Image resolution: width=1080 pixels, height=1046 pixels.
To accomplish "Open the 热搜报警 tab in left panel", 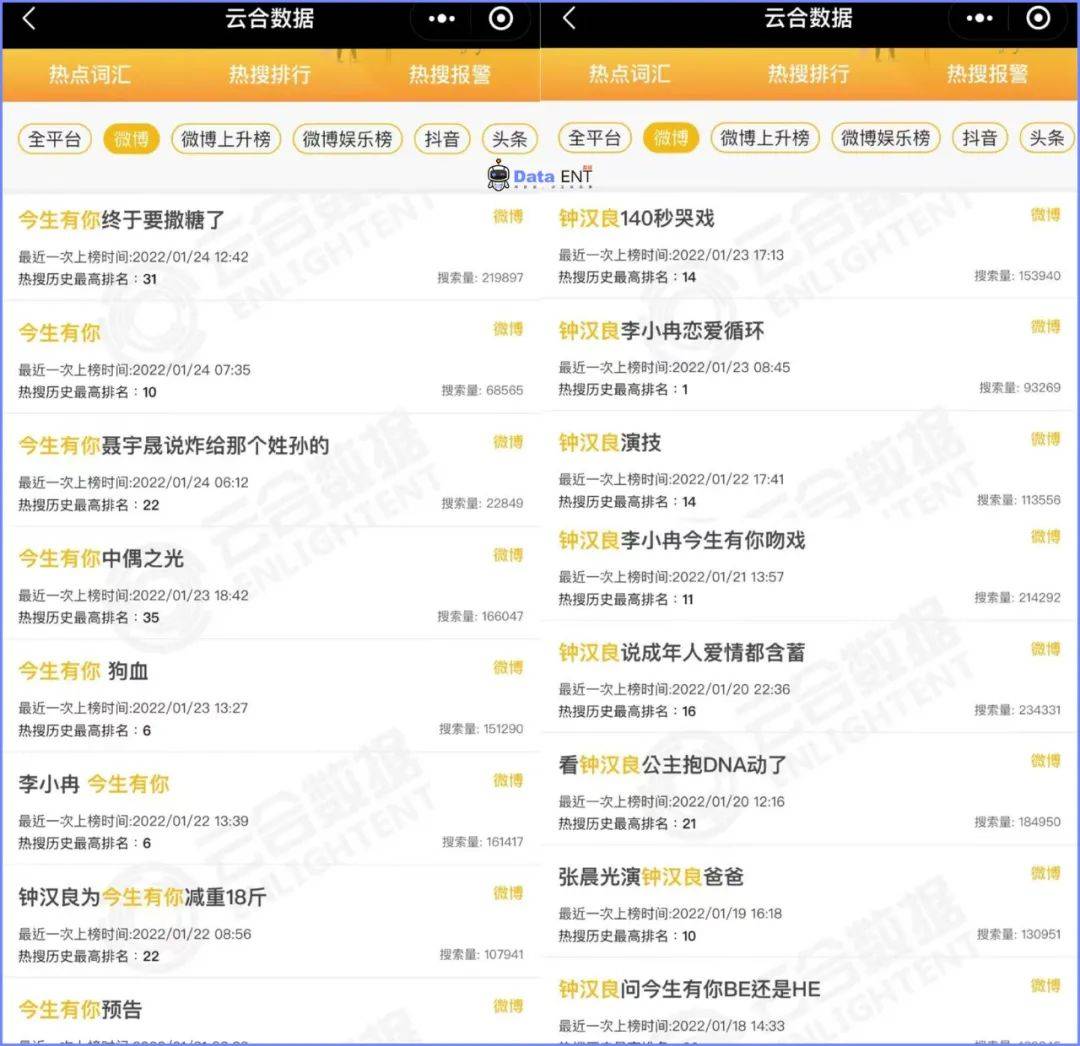I will 449,74.
